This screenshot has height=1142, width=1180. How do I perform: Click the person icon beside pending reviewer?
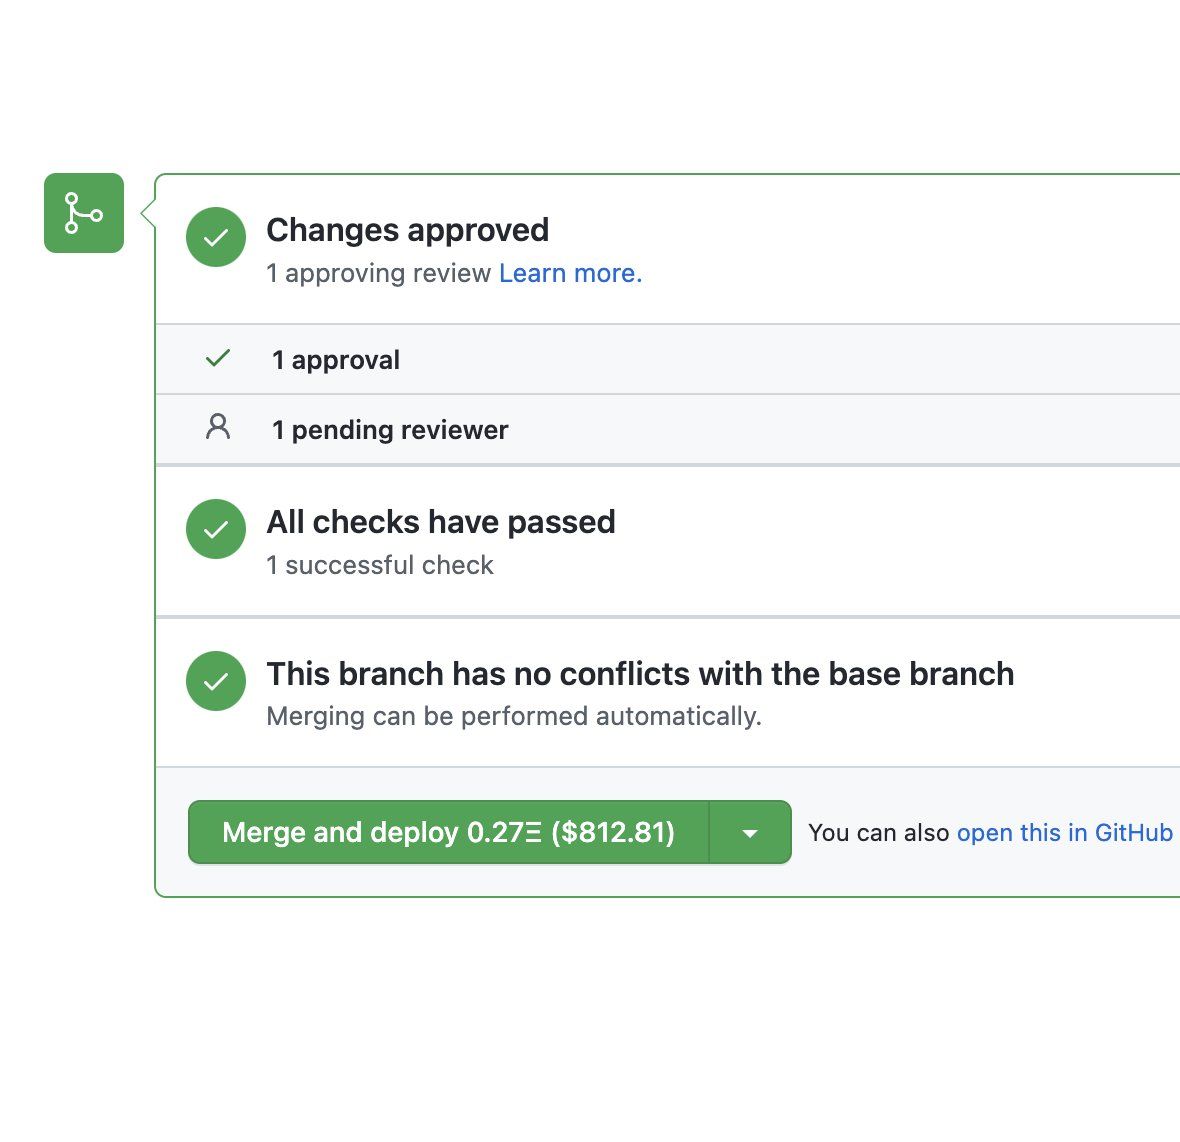click(217, 428)
